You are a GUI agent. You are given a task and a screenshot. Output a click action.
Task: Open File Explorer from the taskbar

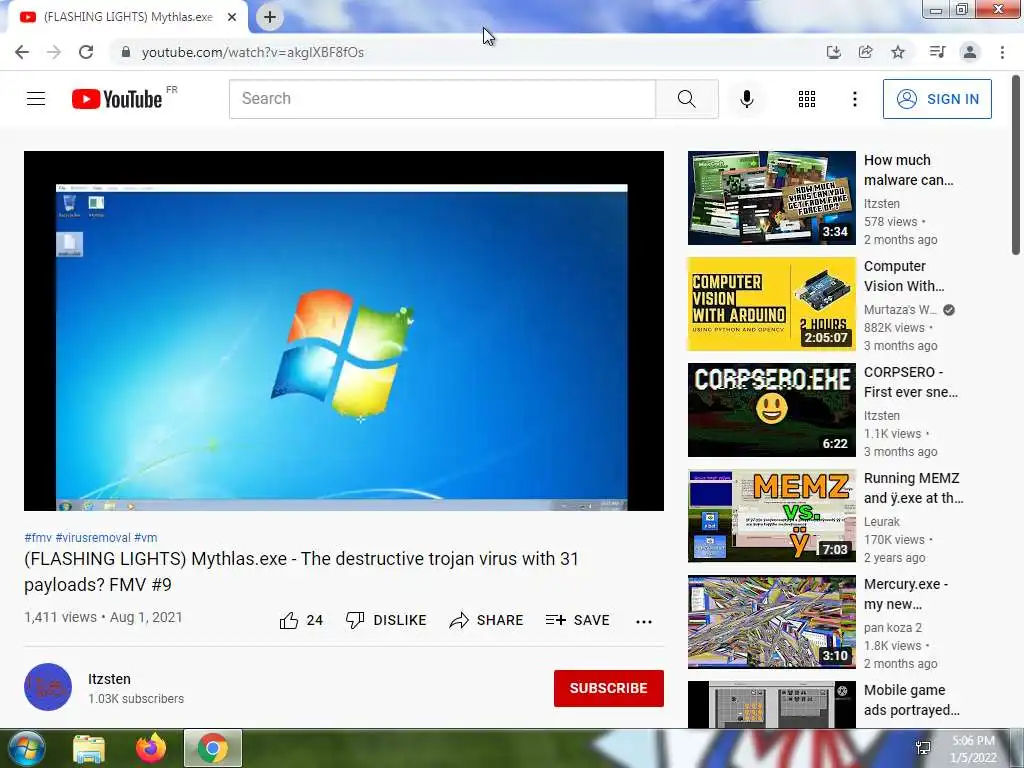pos(89,748)
